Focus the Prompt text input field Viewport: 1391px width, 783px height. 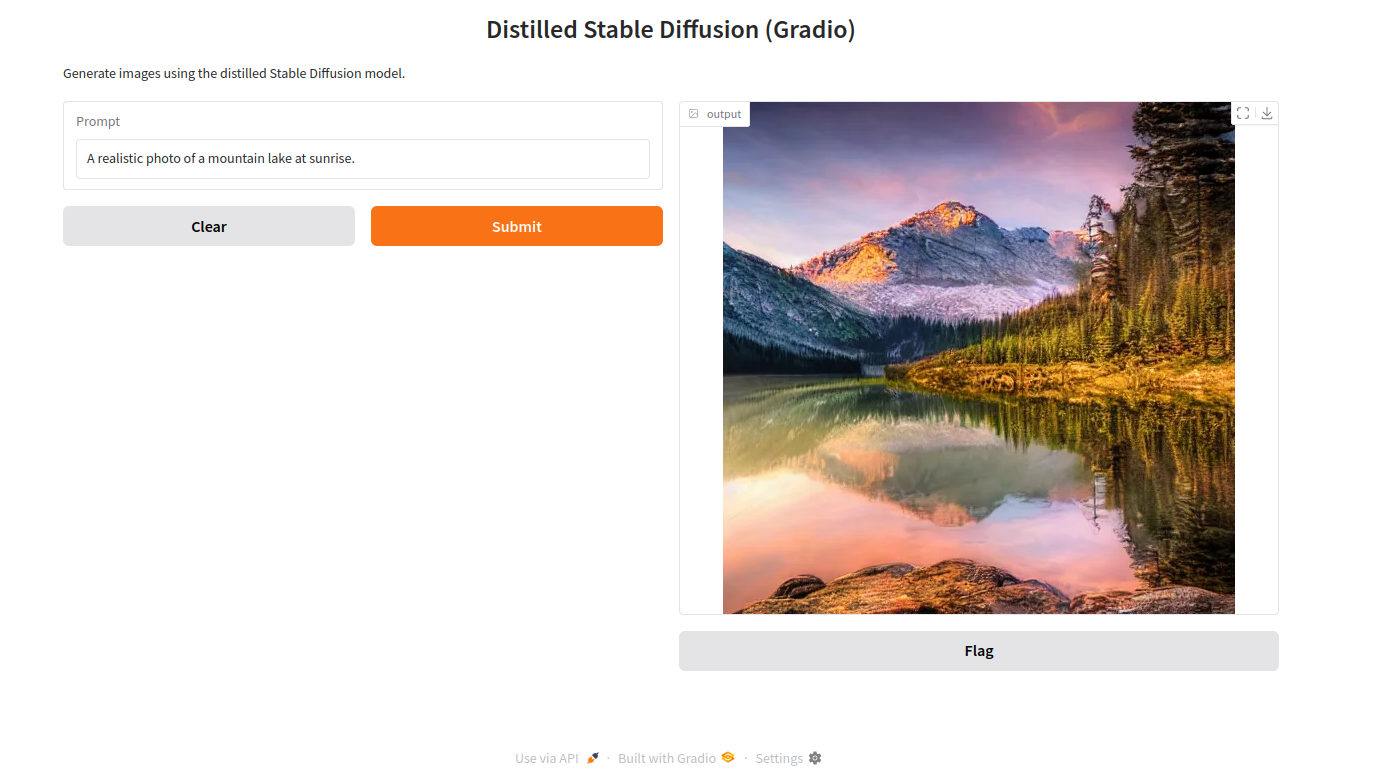pos(363,159)
